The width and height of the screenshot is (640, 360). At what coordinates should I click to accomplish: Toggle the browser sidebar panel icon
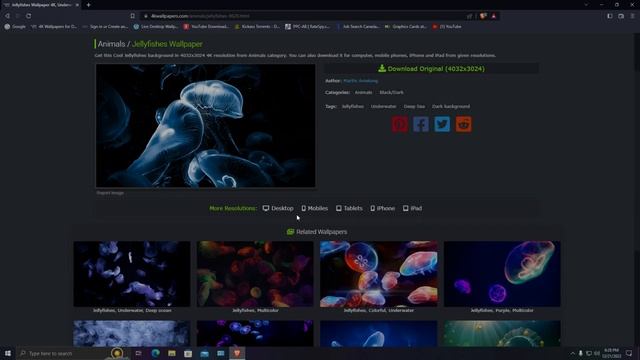[609, 16]
